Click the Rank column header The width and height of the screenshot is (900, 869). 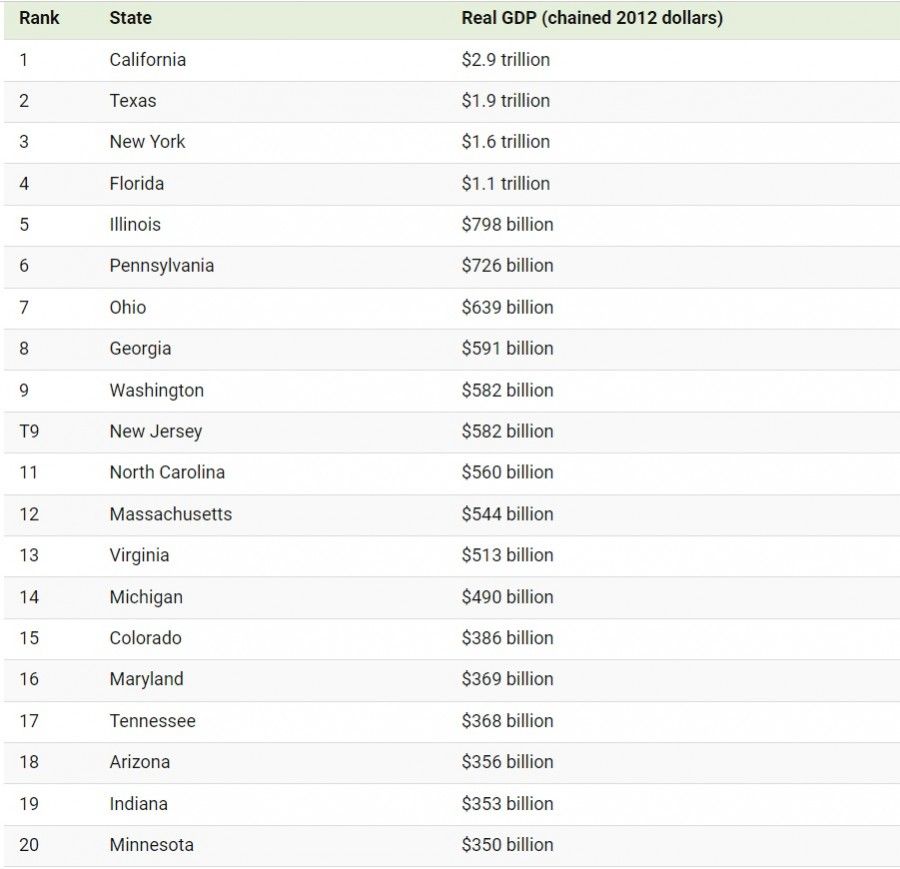click(39, 18)
